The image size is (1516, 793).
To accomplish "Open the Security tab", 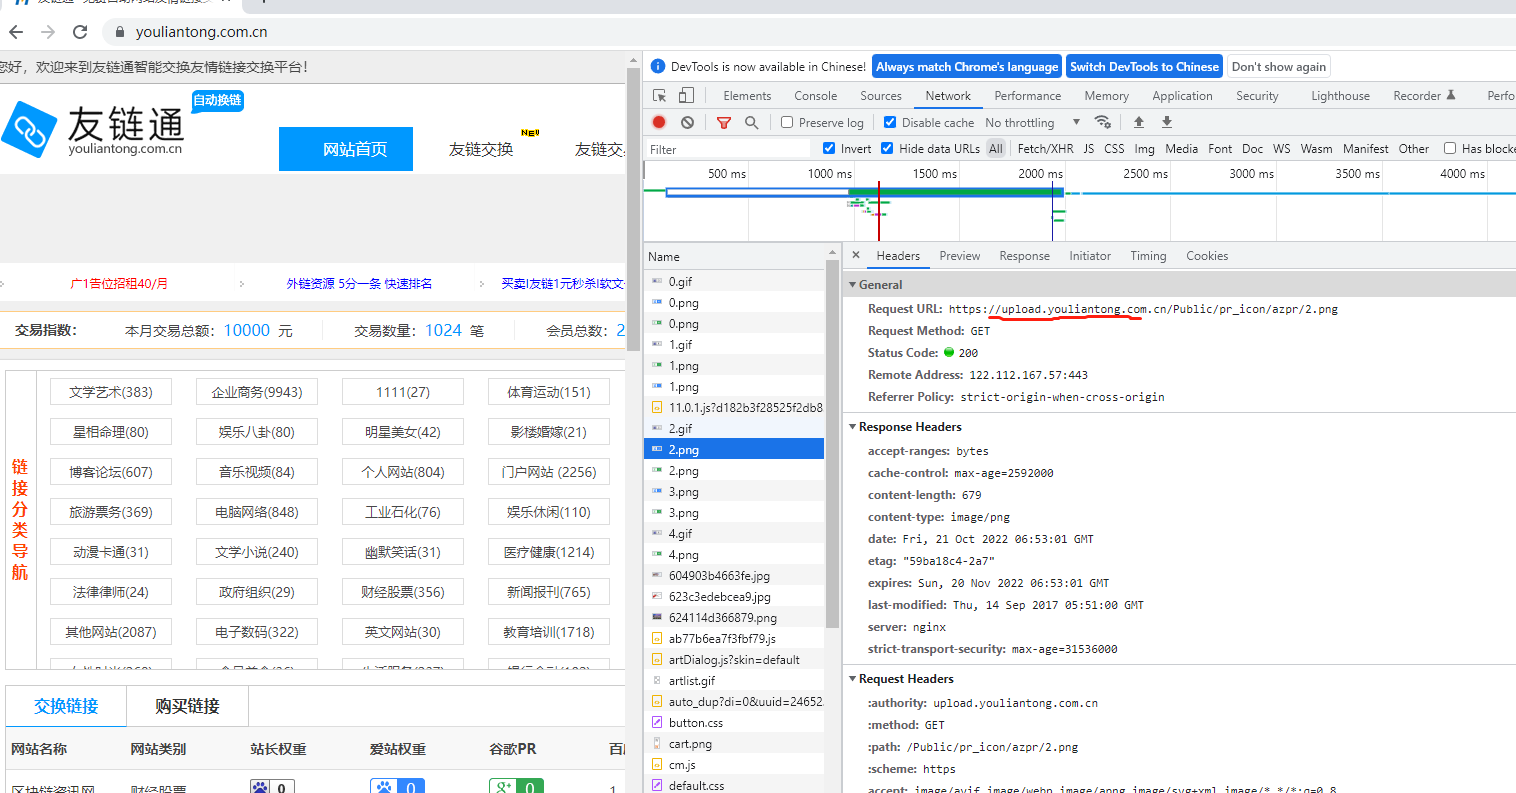I will click(x=1257, y=96).
